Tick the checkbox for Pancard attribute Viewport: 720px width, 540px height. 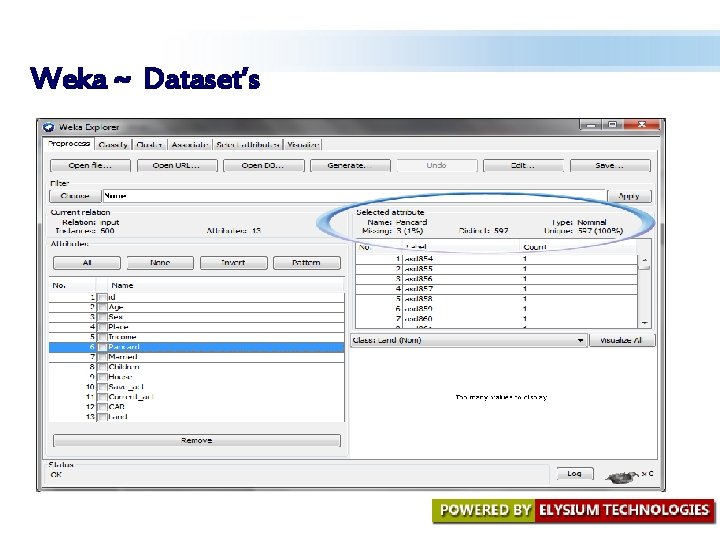coord(102,347)
